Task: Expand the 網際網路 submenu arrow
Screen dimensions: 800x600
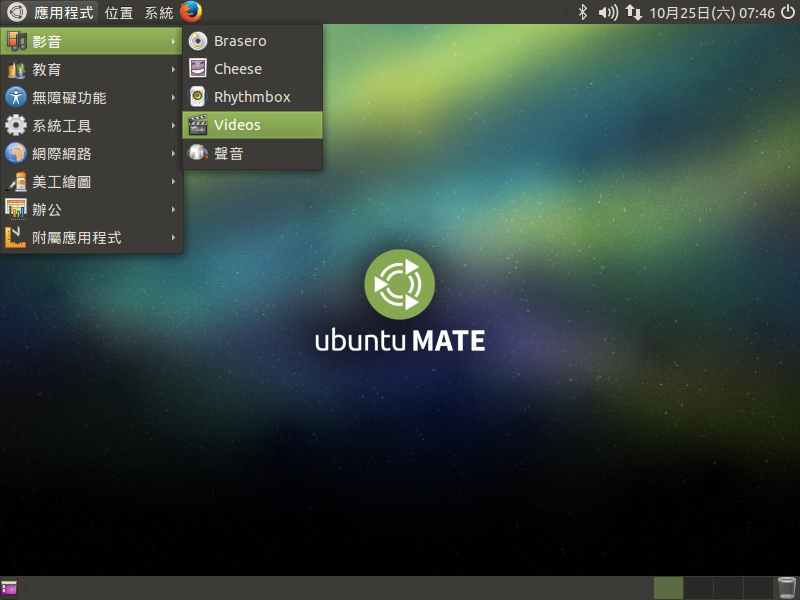Action: point(173,154)
